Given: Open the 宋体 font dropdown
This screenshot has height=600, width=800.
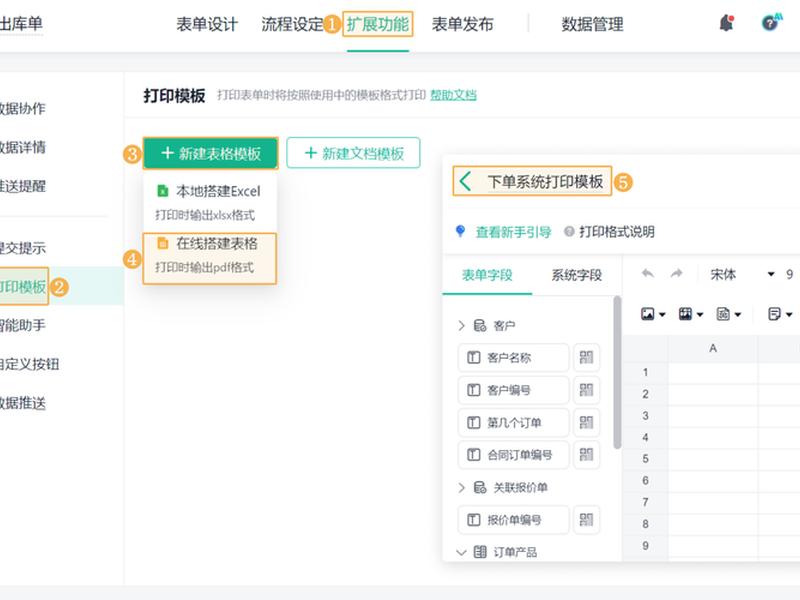Looking at the screenshot, I should pos(771,274).
